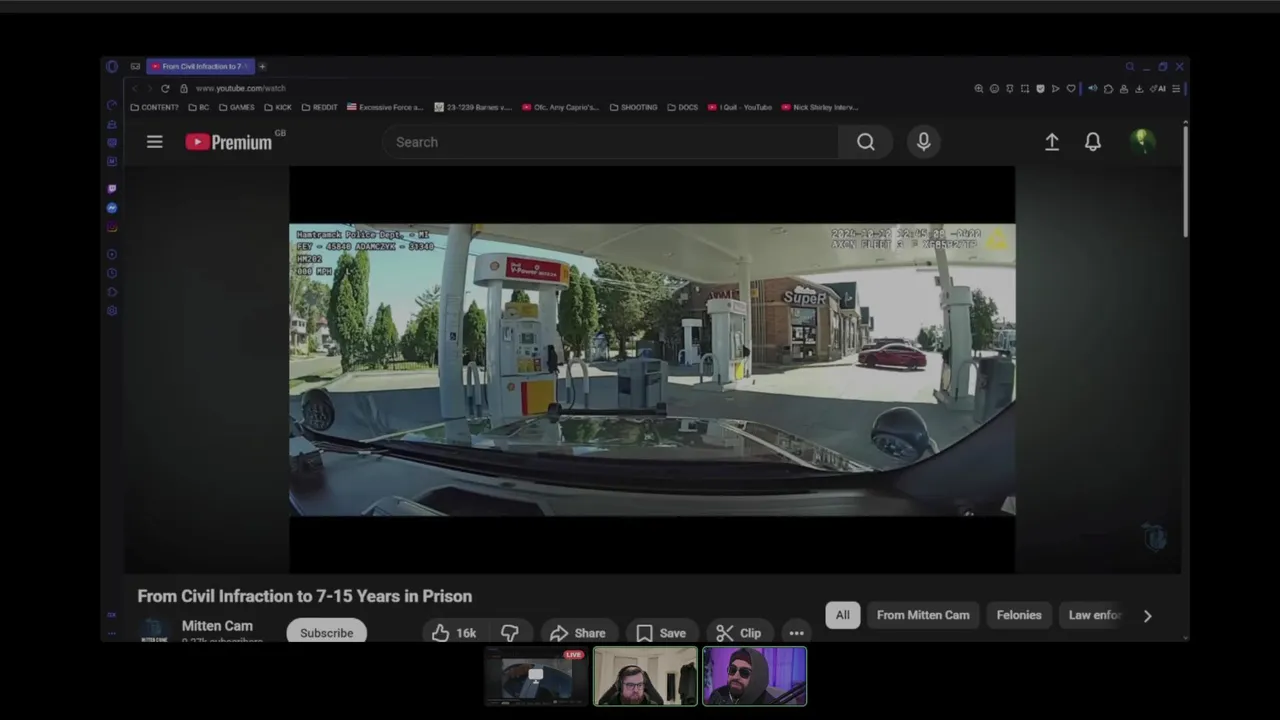Open the more actions ellipsis menu
The image size is (1280, 720).
[x=796, y=633]
